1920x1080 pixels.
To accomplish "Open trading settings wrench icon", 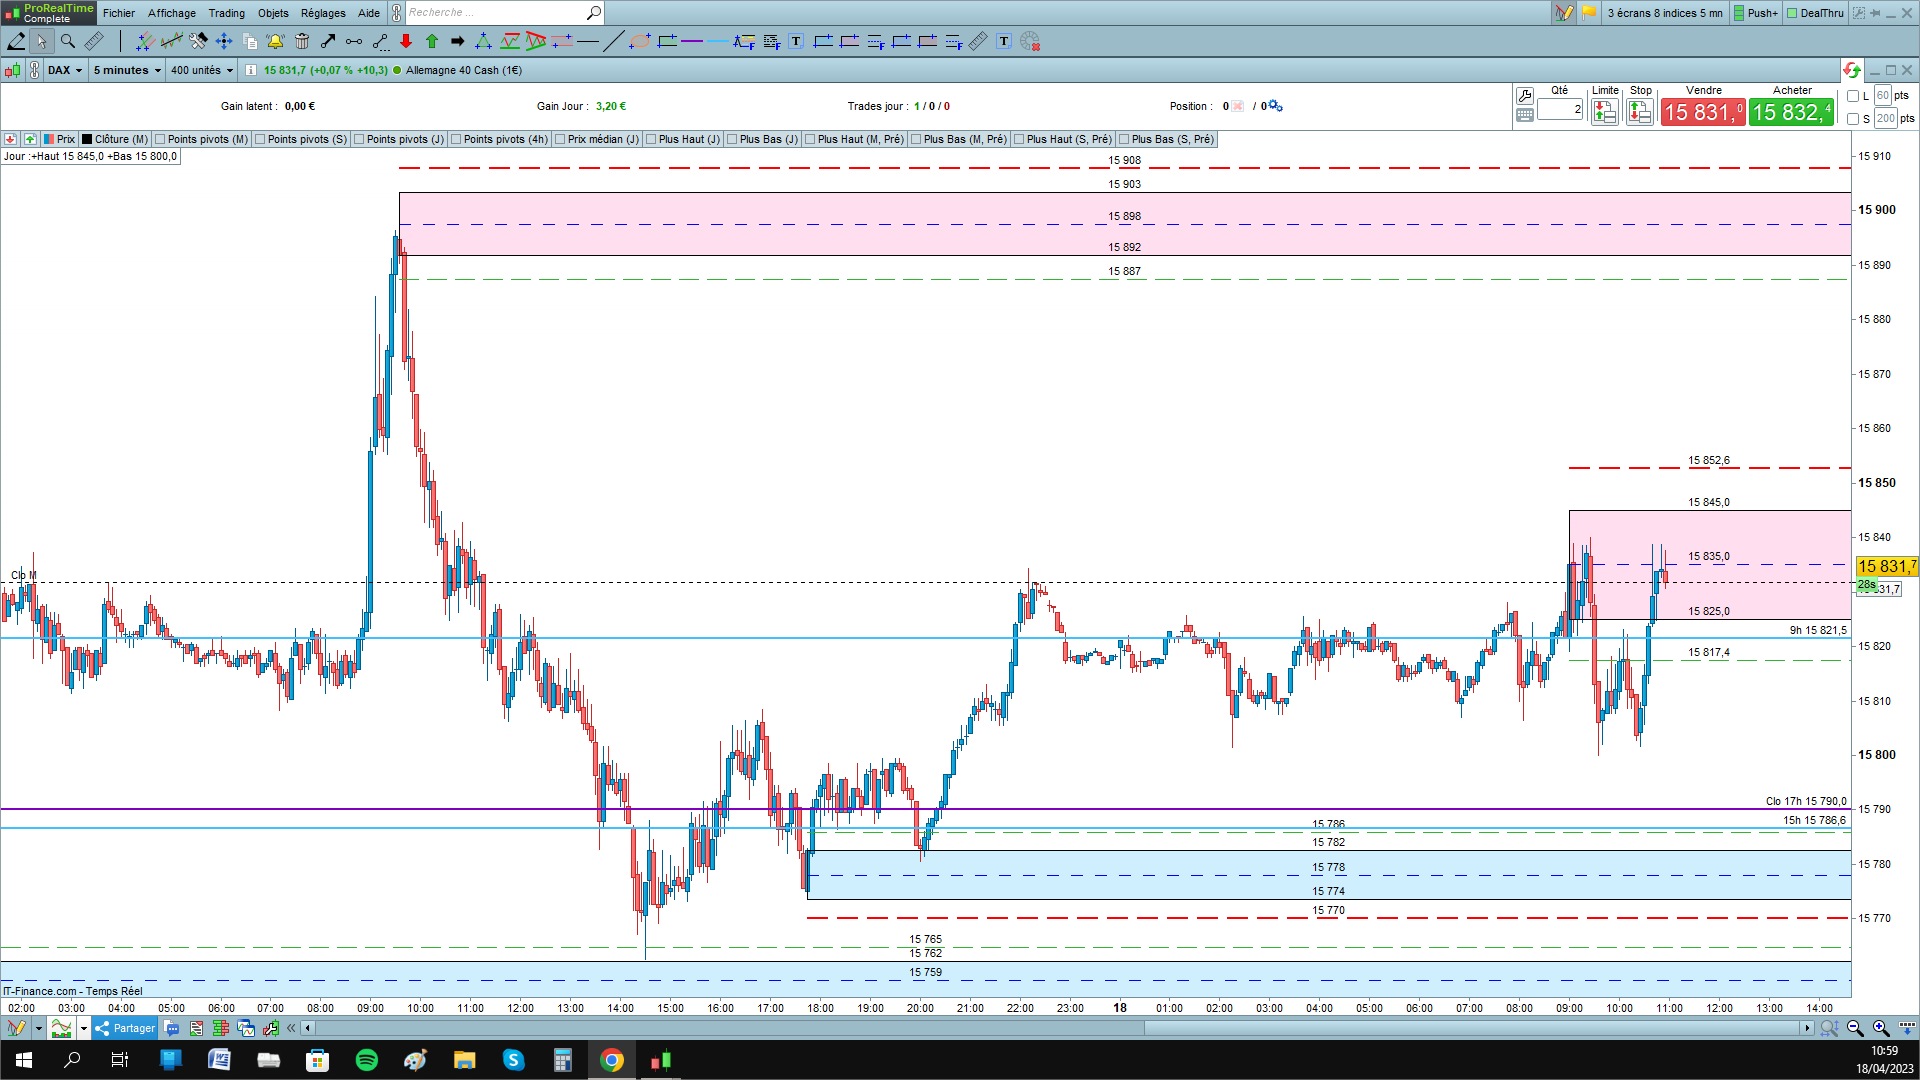I will [1525, 96].
